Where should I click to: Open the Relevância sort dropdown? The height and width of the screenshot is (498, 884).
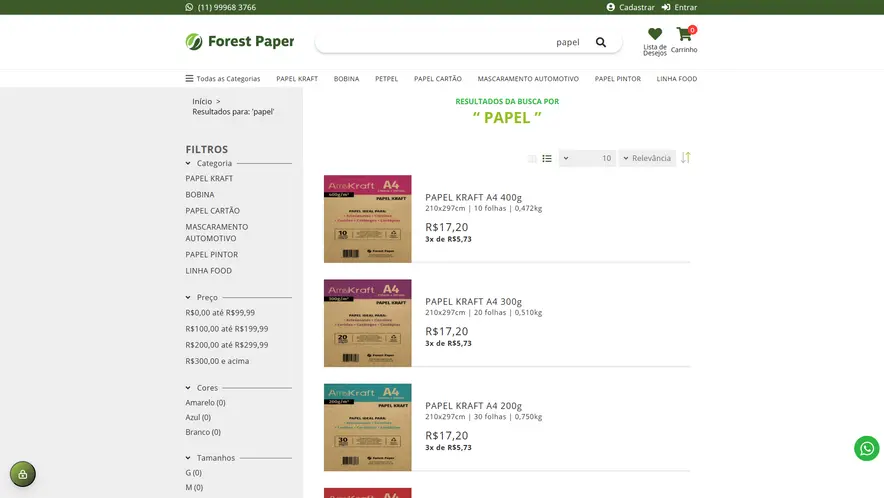(x=647, y=158)
